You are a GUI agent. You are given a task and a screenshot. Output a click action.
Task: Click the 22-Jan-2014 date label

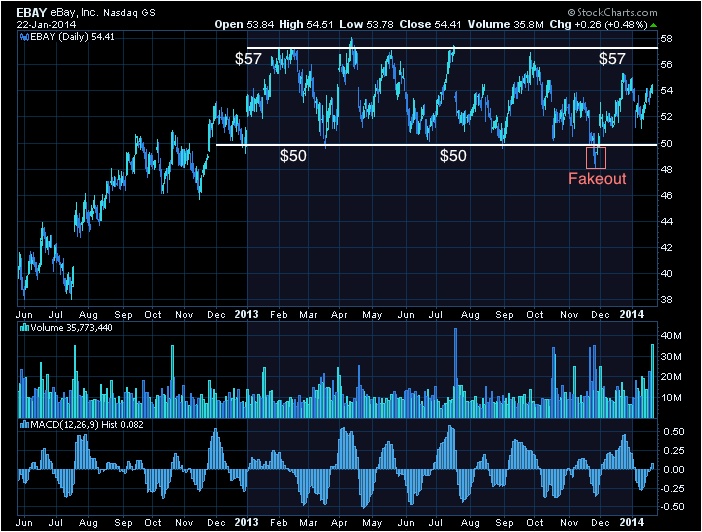47,25
